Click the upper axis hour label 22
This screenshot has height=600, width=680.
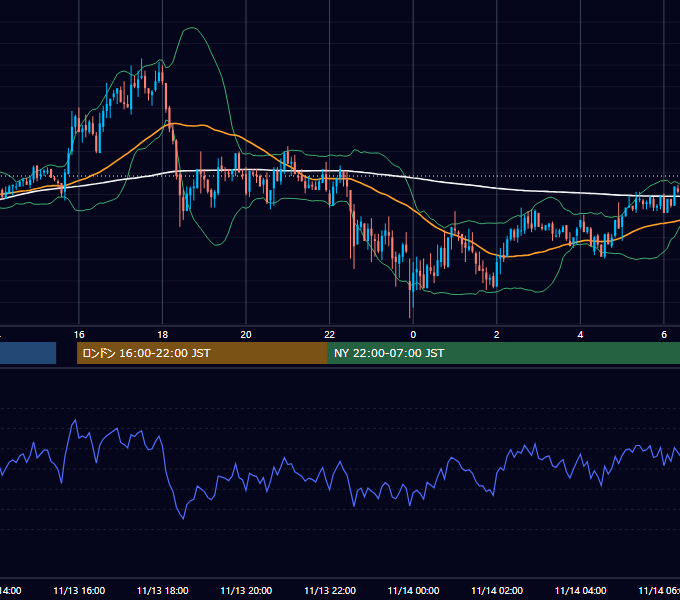(330, 335)
